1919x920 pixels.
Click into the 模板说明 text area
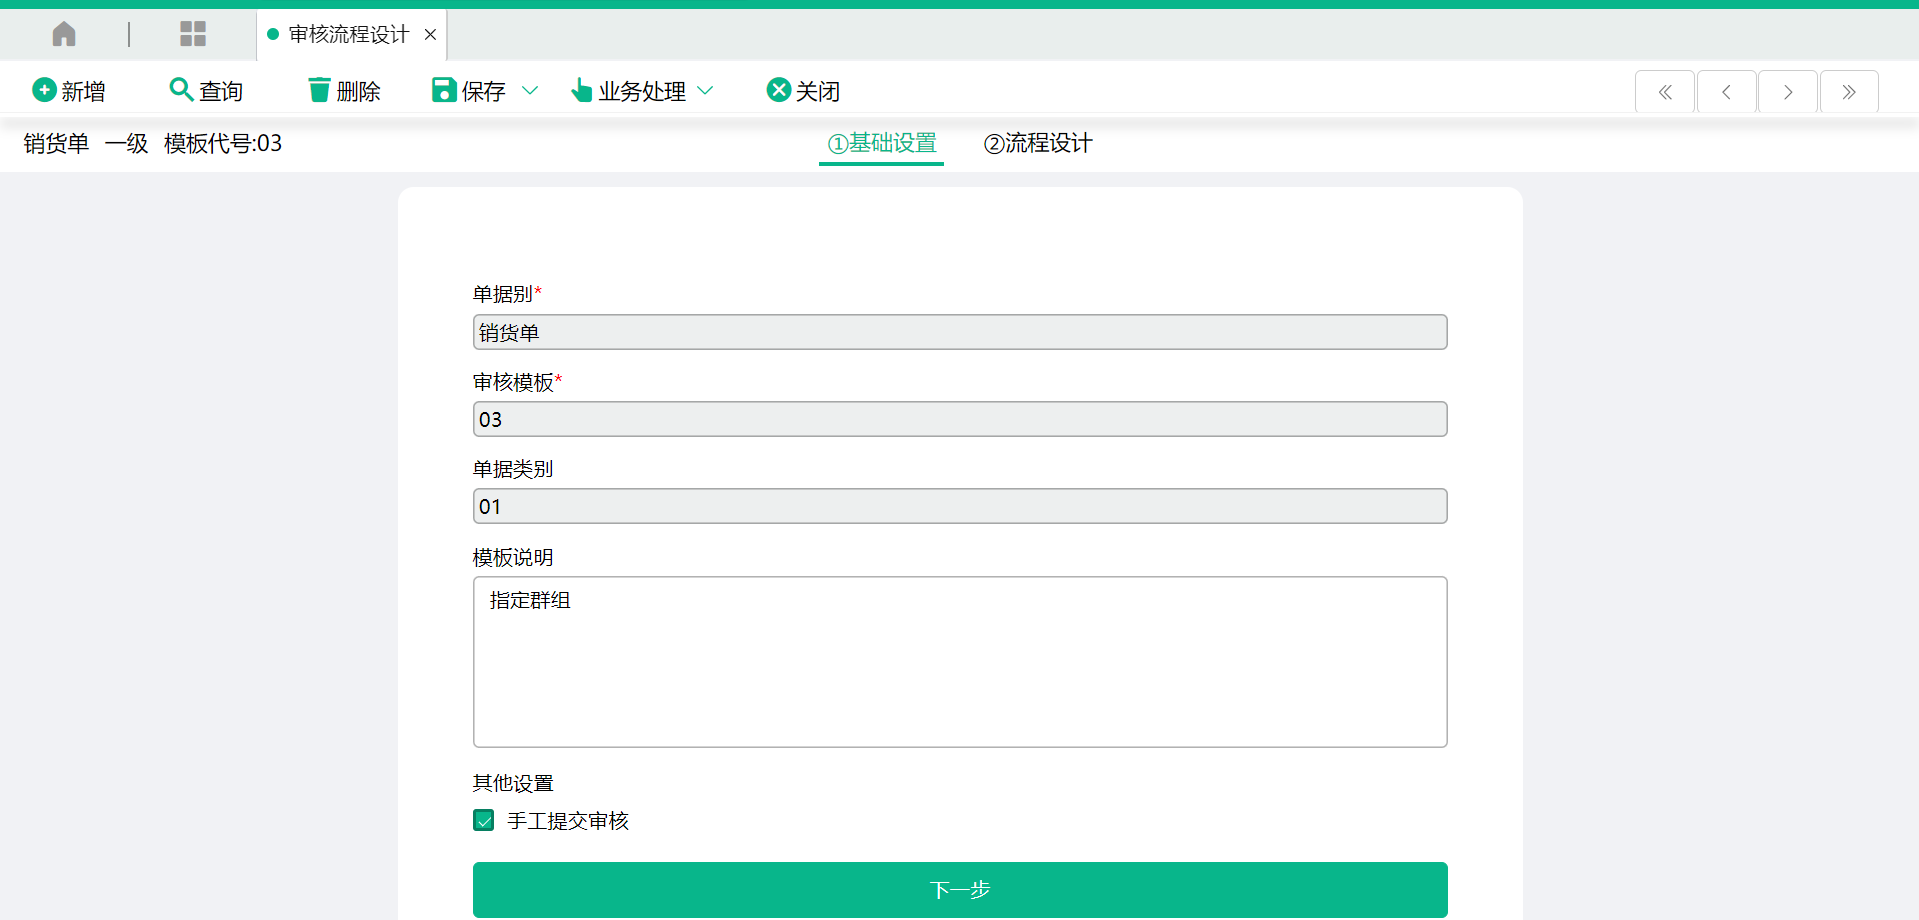point(960,662)
